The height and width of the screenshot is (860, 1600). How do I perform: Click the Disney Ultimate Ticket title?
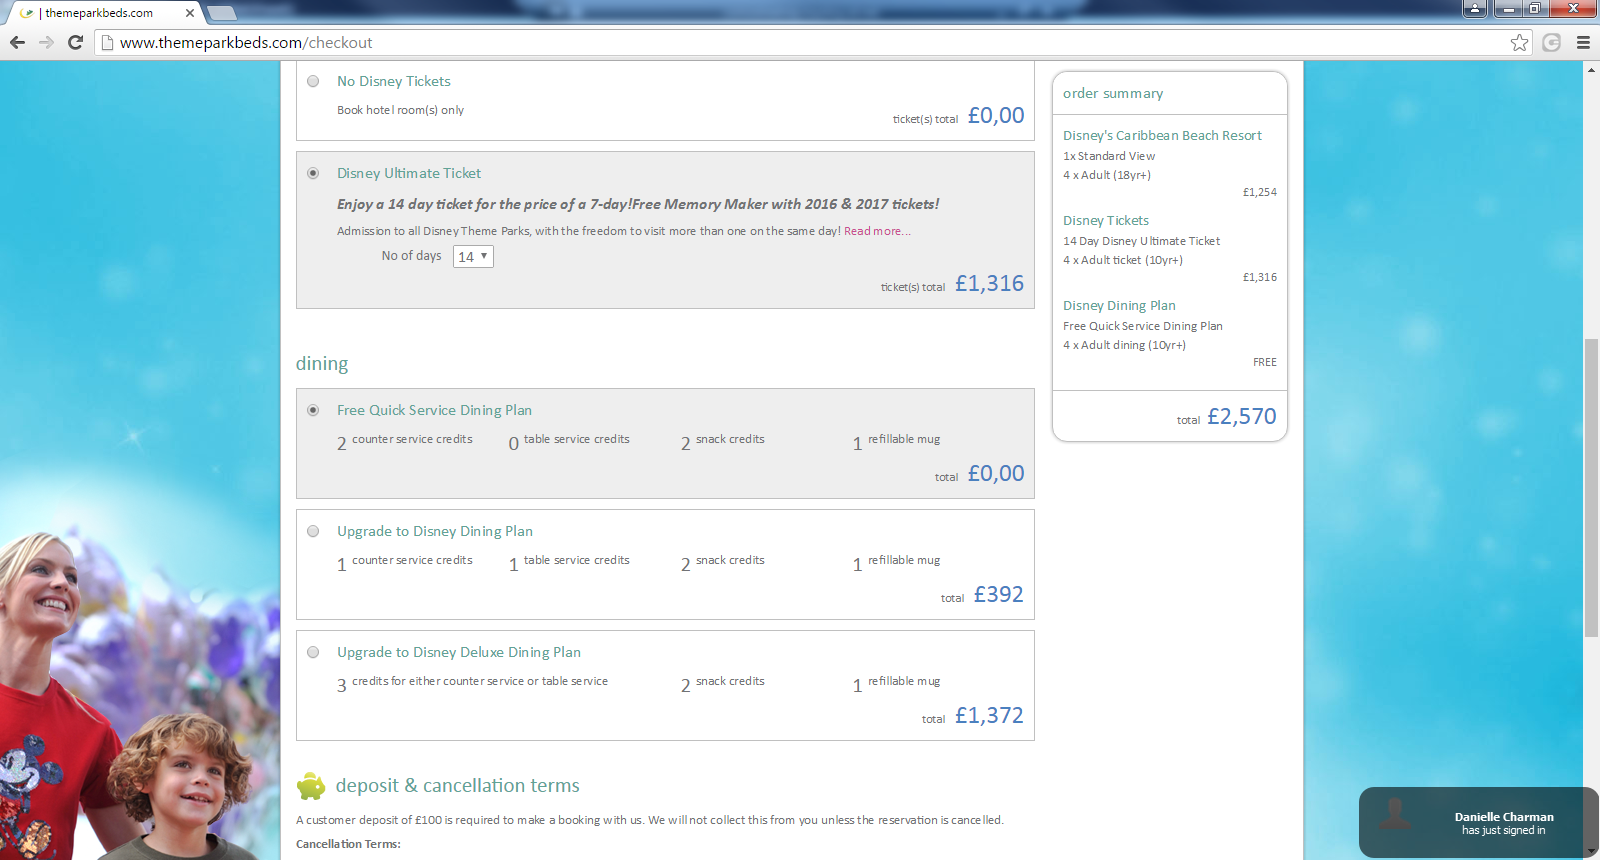(x=409, y=173)
